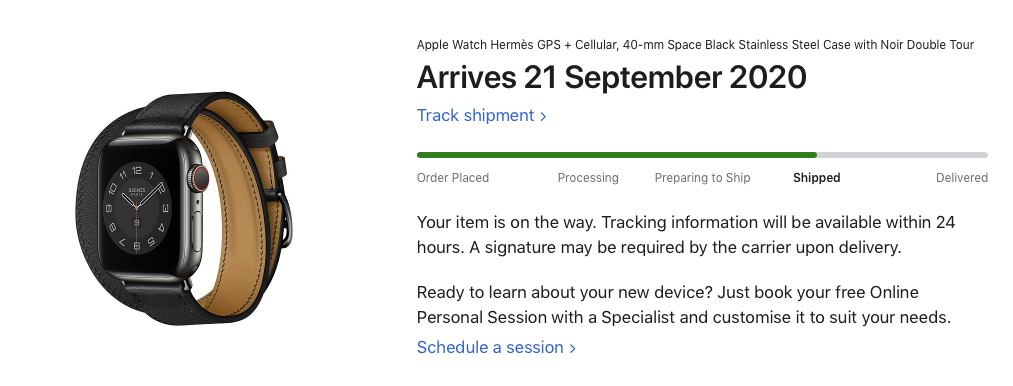Click the chevron after Track shipment
Screen dimensions: 1013x386
543,116
